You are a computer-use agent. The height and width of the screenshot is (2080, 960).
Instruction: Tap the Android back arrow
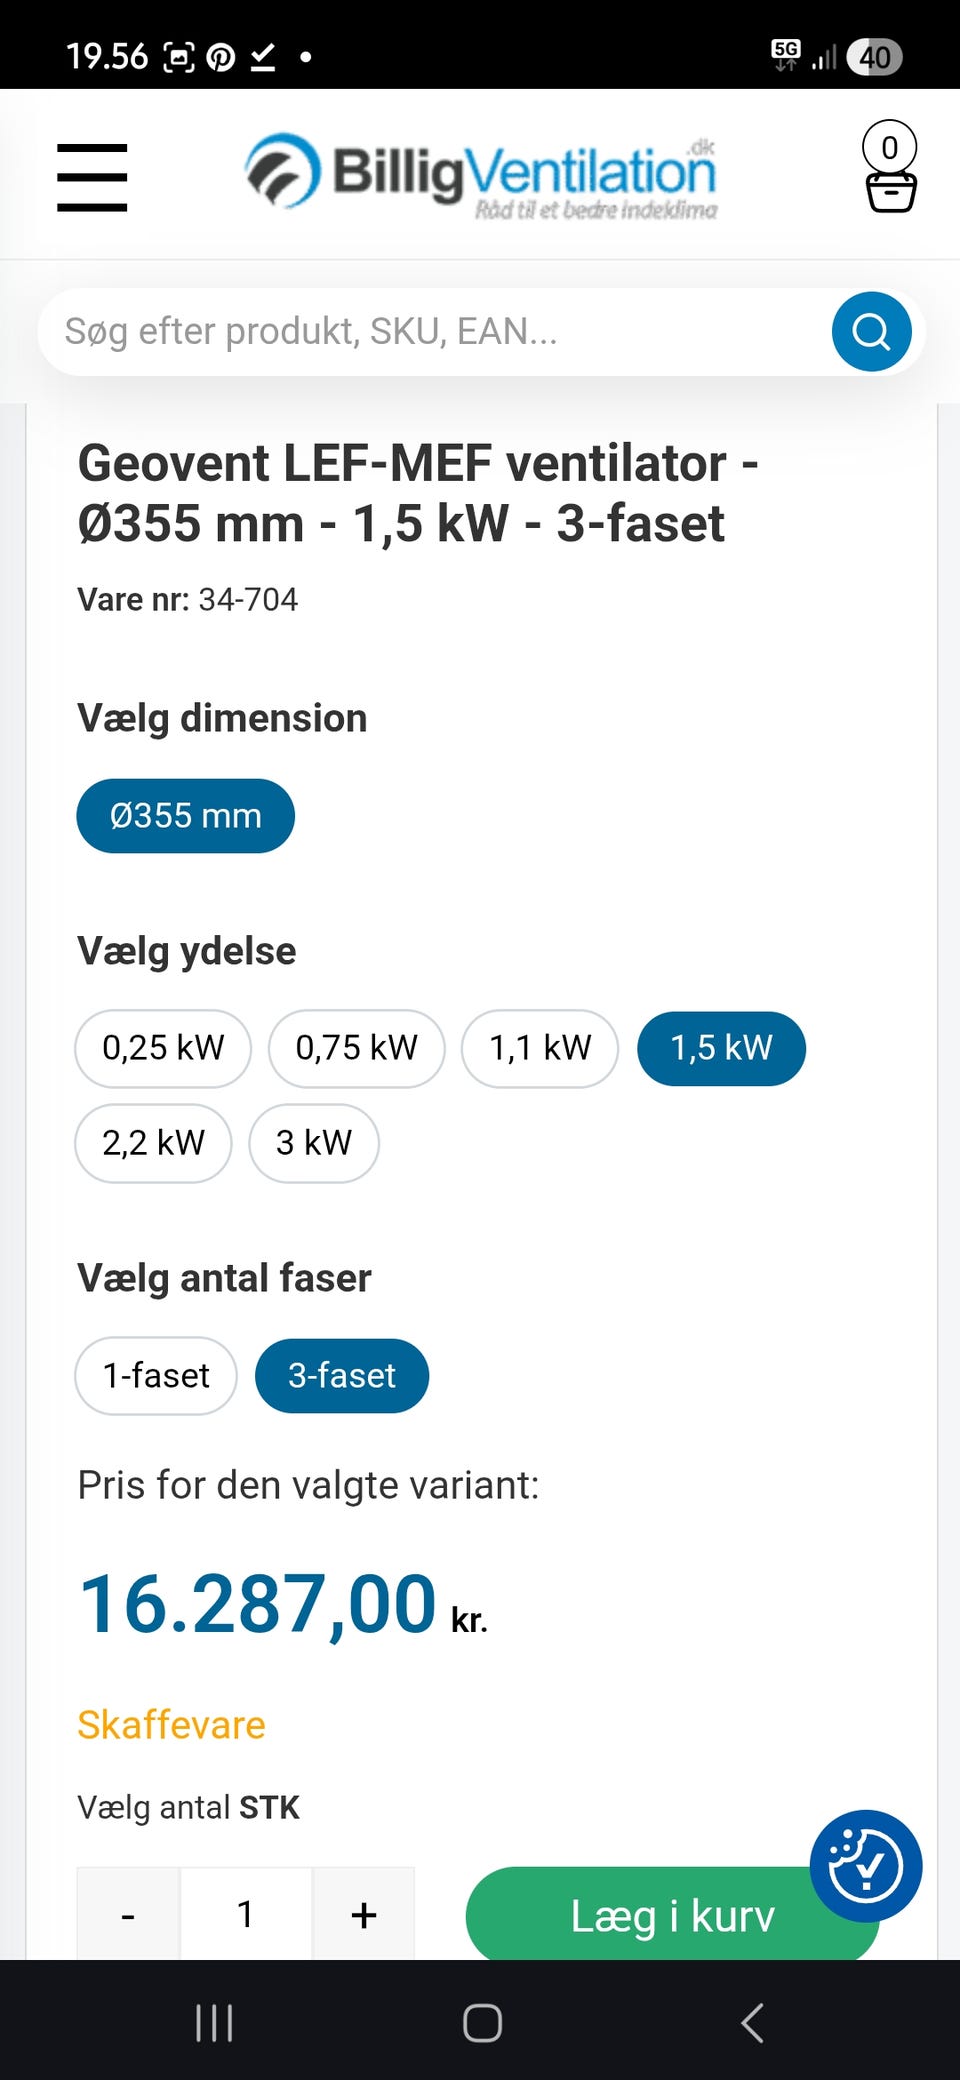coord(752,2022)
